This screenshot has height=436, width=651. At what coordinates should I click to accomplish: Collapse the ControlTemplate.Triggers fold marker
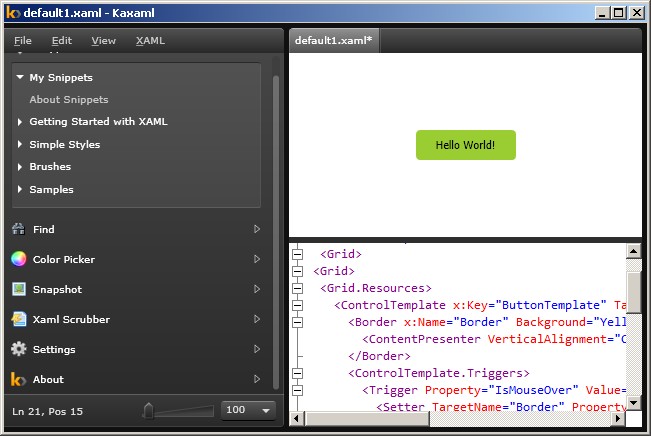pos(297,373)
